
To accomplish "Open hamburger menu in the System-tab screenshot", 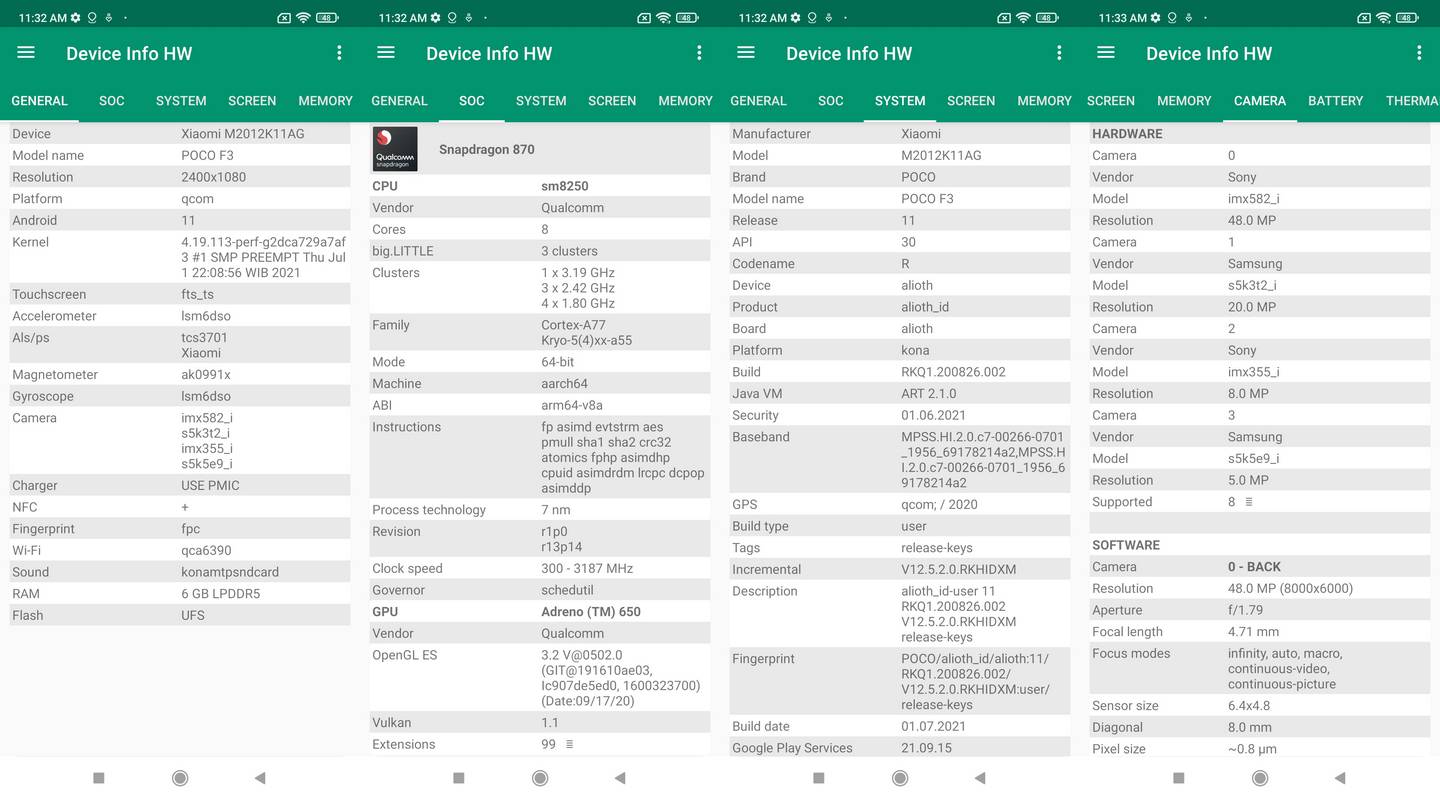I will tap(746, 53).
